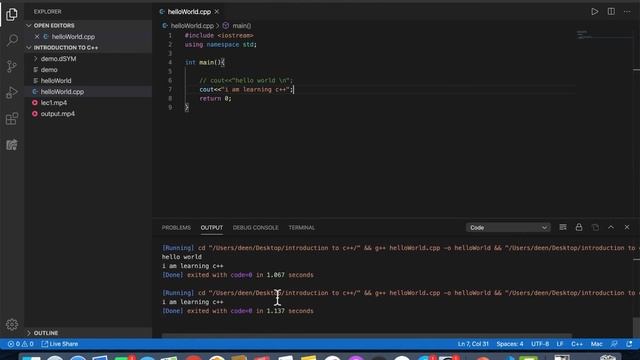The image size is (640, 360).
Task: Open Source Control view in activity bar
Action: [12, 66]
